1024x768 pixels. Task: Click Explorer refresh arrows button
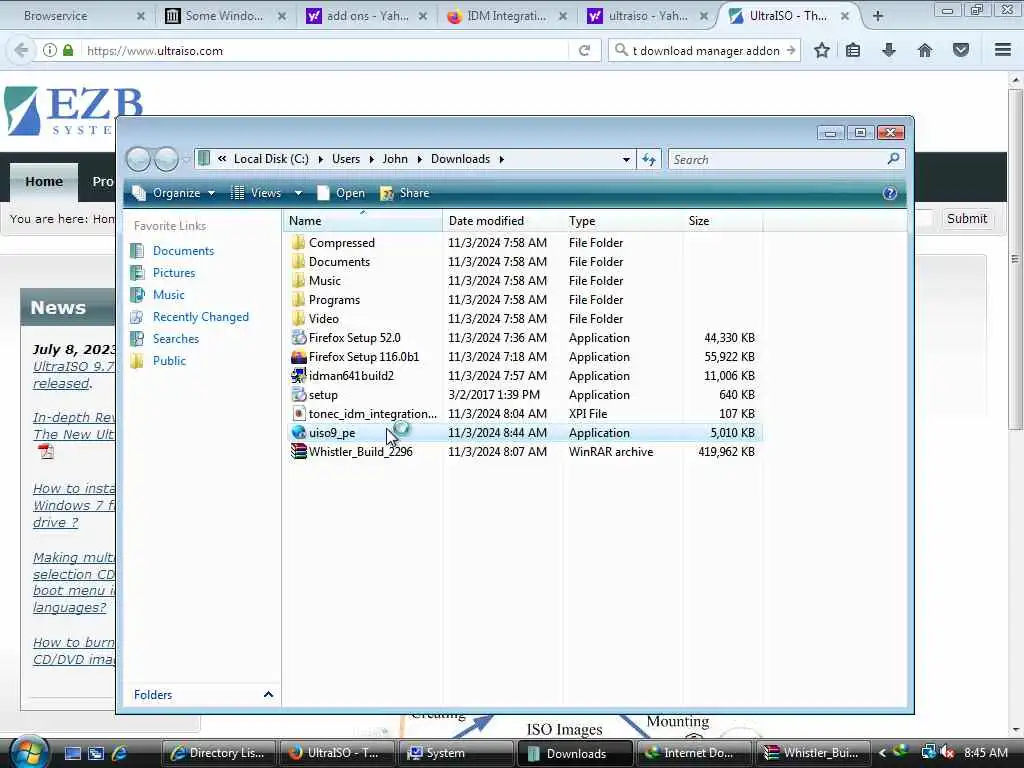point(648,159)
